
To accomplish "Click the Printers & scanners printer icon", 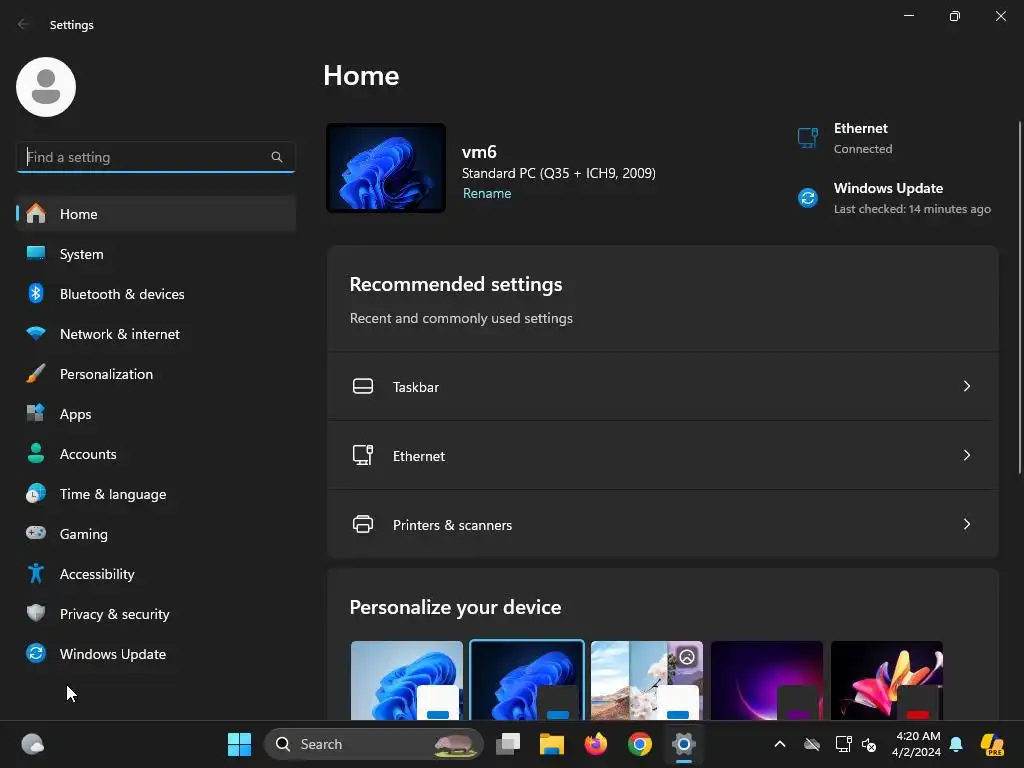I will pyautogui.click(x=363, y=524).
